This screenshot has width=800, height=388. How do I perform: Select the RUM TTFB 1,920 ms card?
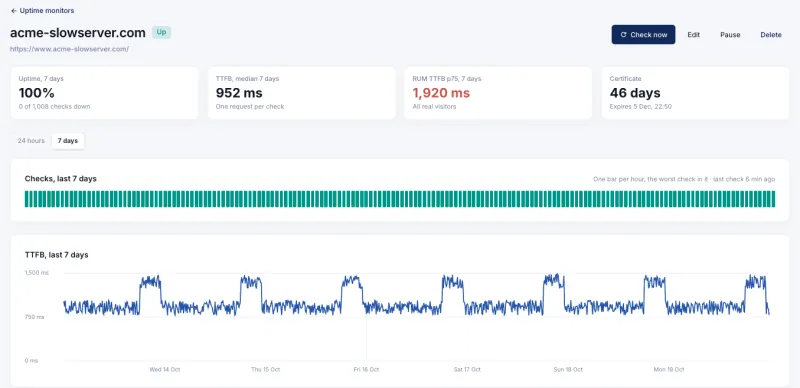498,93
